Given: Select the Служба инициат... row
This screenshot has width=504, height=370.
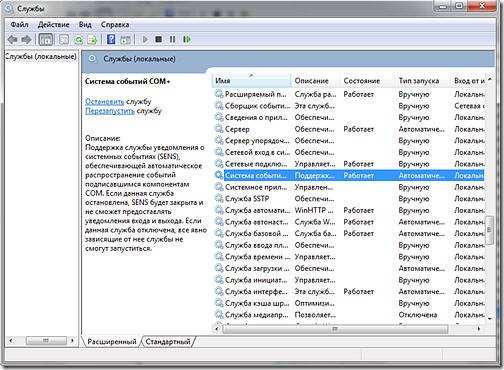Looking at the screenshot, I should tap(349, 280).
